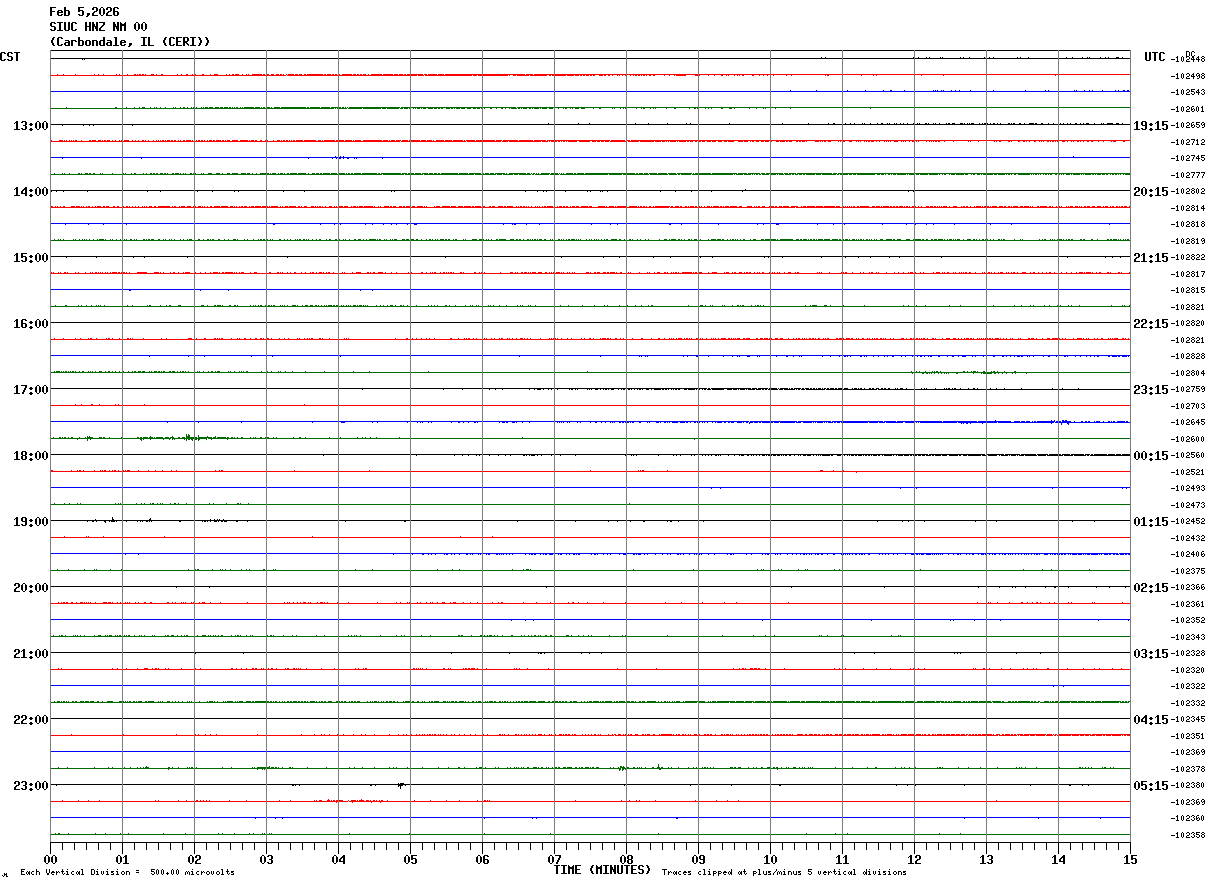Click the DC offset value -102375
This screenshot has height=886, width=1210.
(1188, 571)
